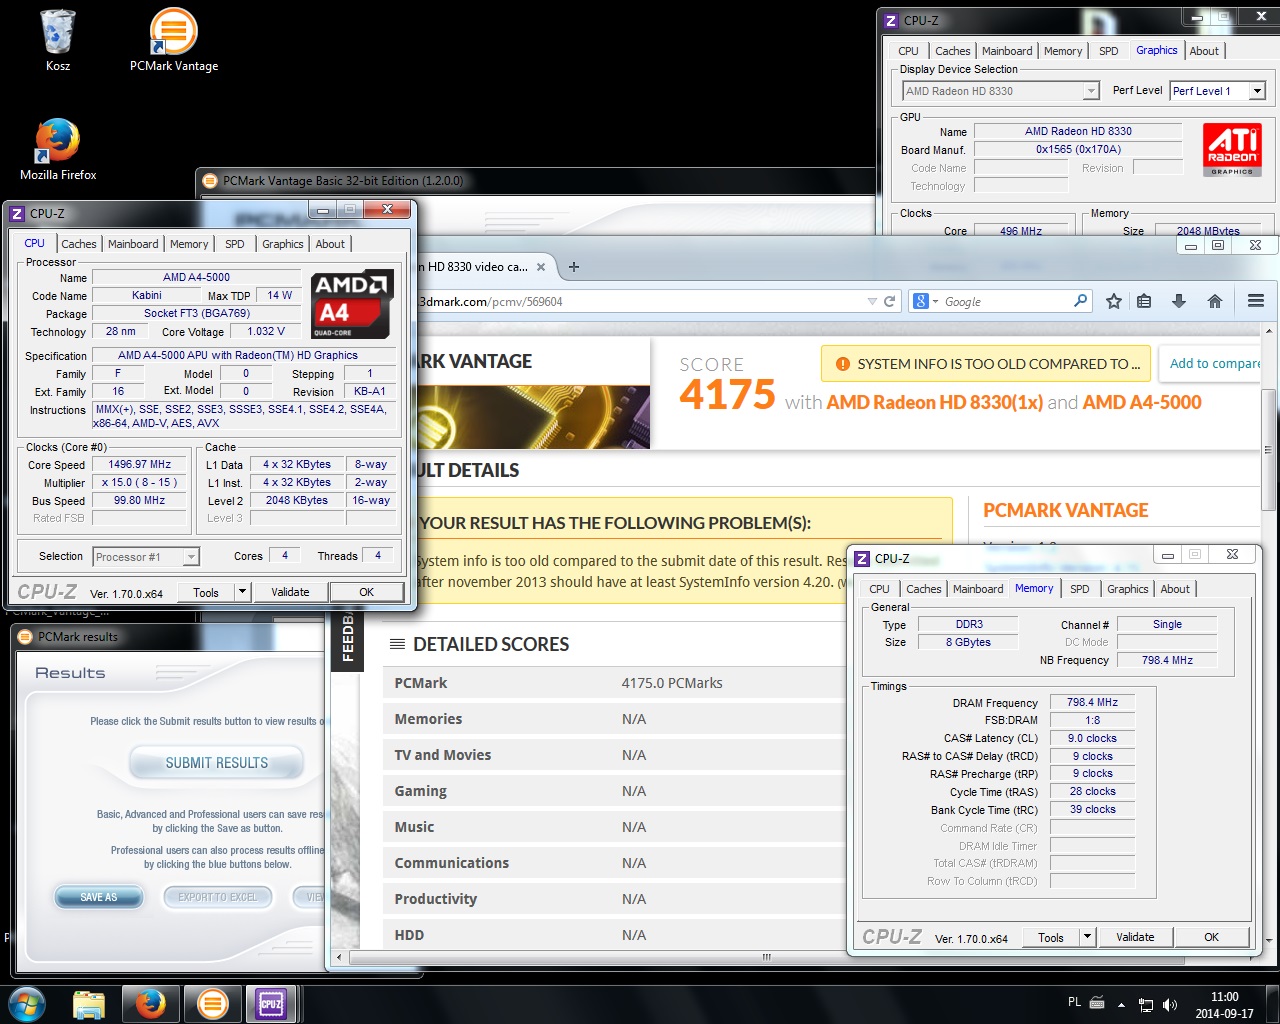This screenshot has height=1024, width=1280.
Task: Click the Export to Excel button
Action: click(217, 897)
